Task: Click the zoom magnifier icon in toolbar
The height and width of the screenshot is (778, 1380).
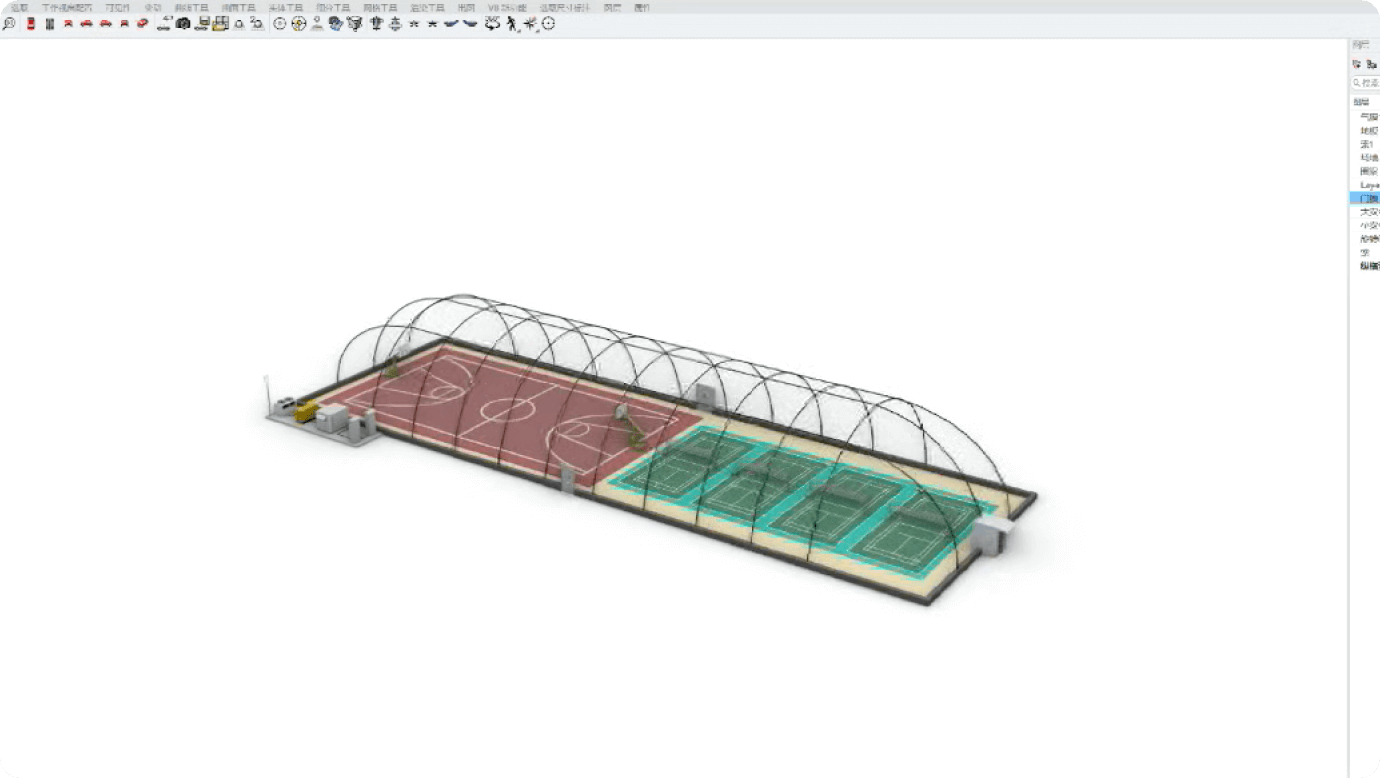Action: coord(9,23)
